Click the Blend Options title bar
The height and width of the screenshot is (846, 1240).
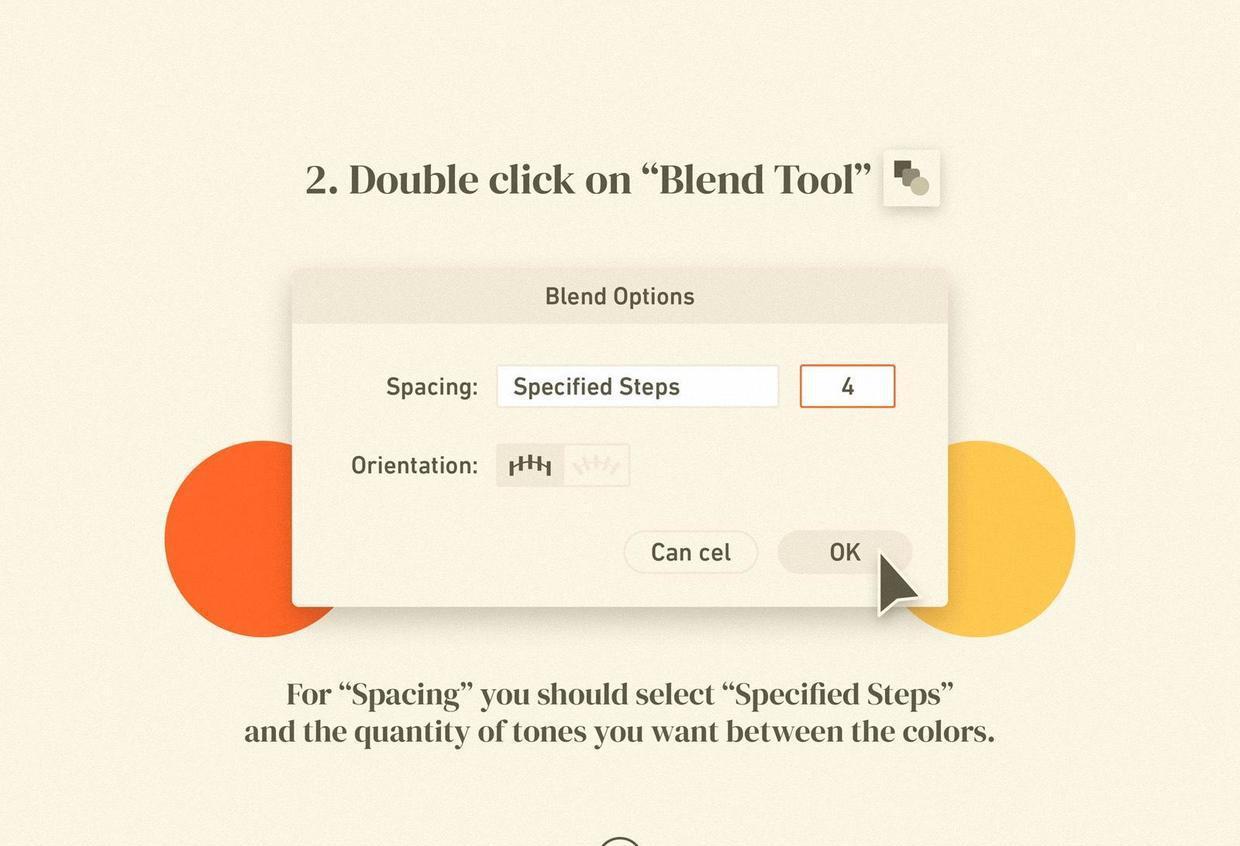620,296
